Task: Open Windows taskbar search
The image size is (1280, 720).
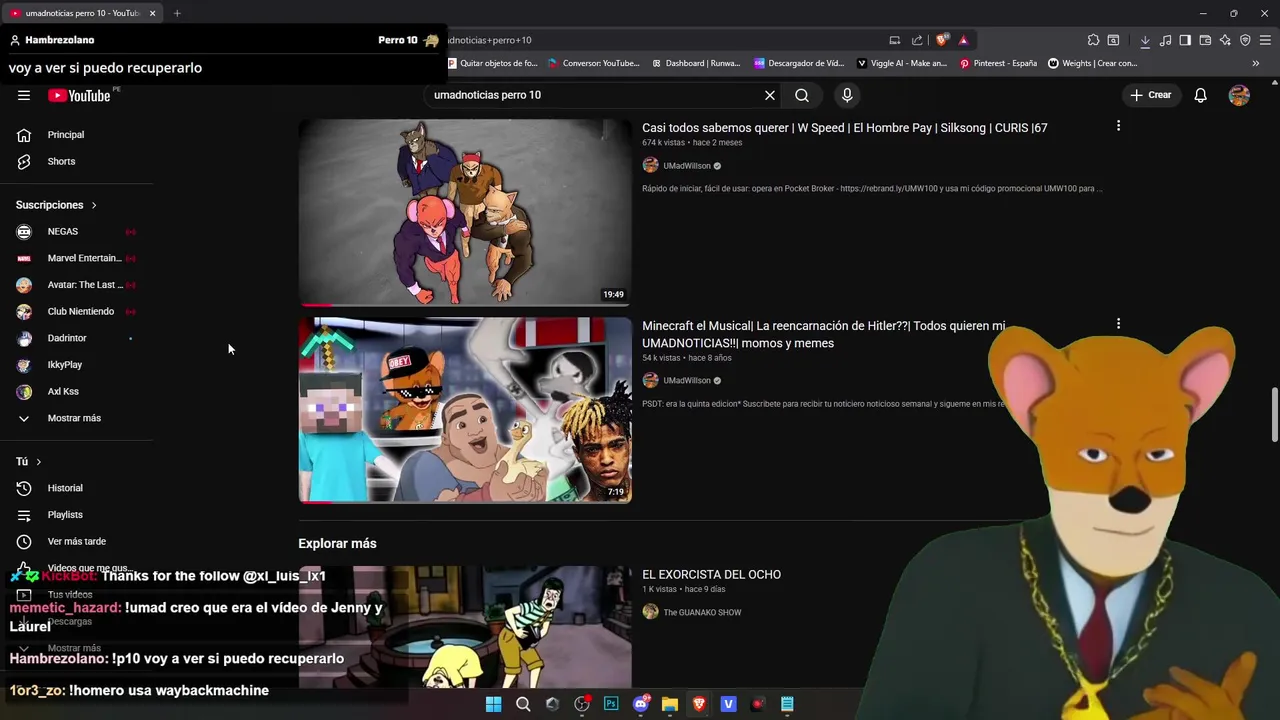Action: point(523,704)
